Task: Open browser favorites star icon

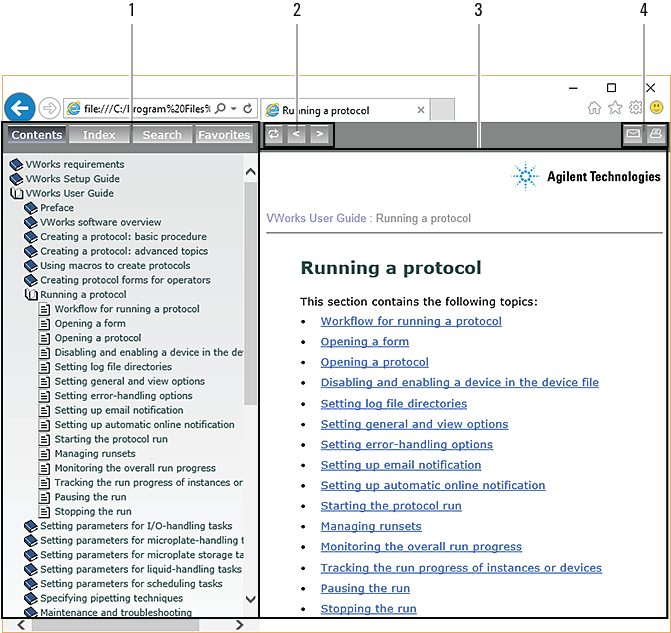Action: (615, 108)
